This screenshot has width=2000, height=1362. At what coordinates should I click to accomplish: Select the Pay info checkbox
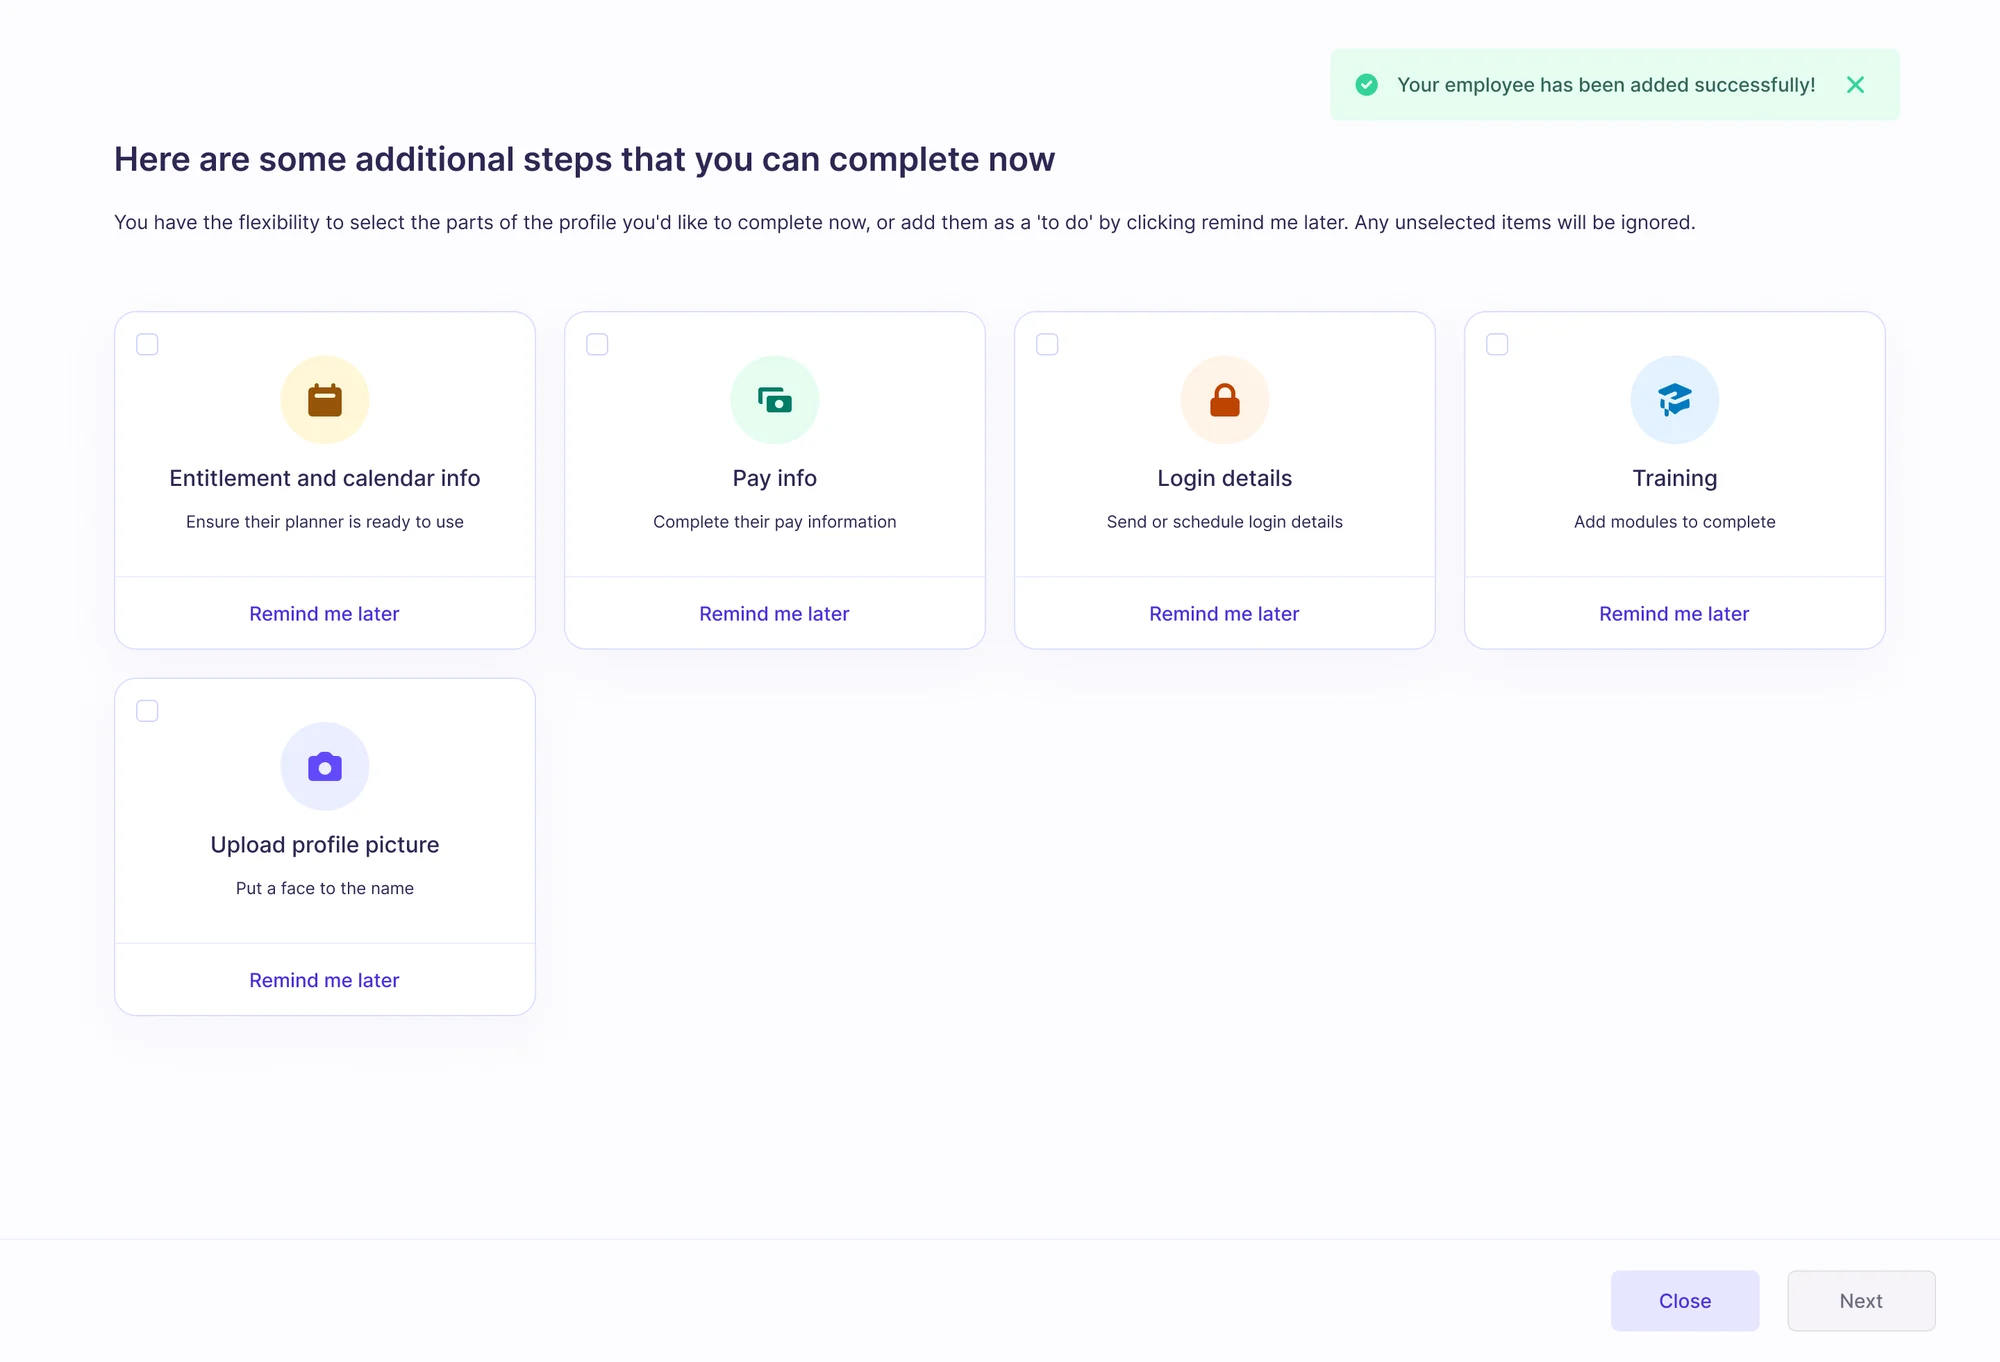597,344
